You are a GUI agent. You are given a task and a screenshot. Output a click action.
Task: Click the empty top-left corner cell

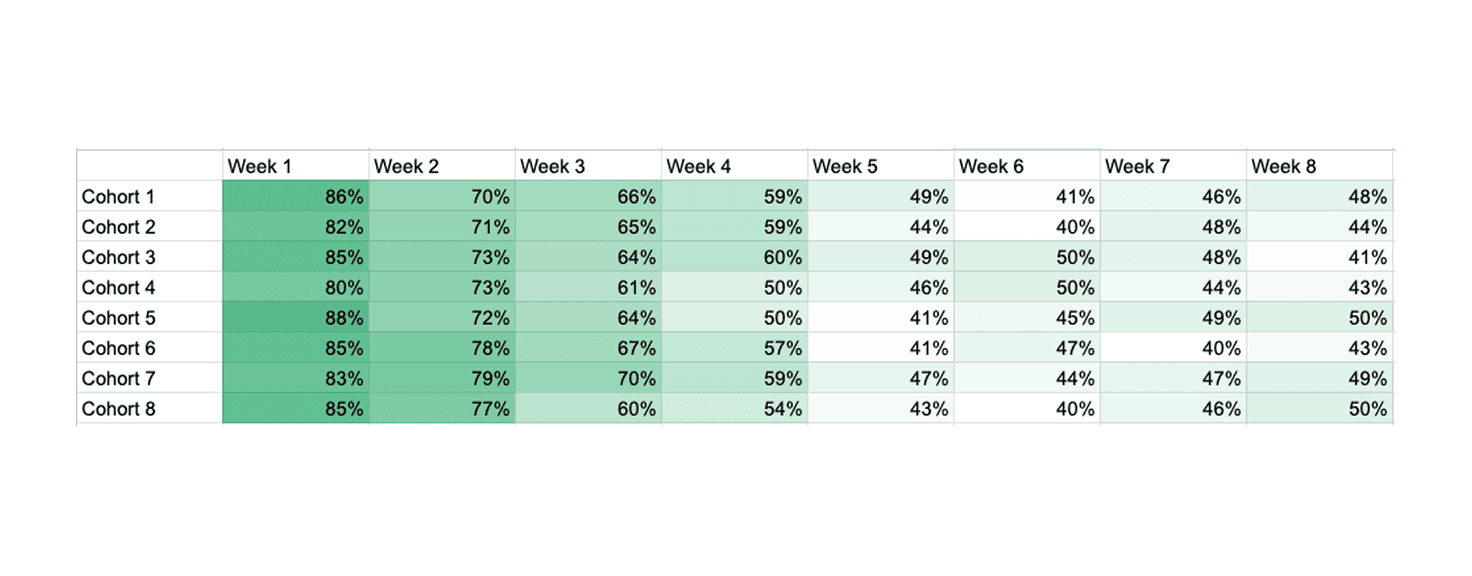pyautogui.click(x=149, y=166)
